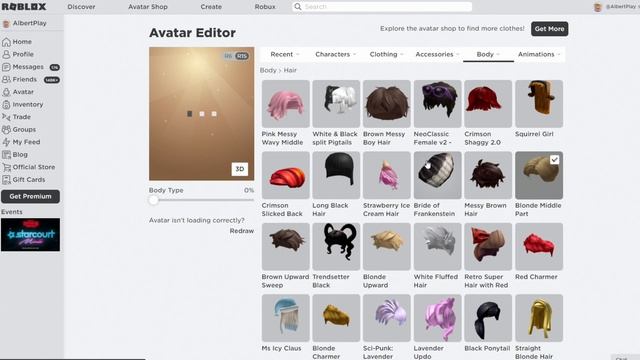Click the search magnifier icon
Image resolution: width=640 pixels, height=360 pixels.
(298, 7)
